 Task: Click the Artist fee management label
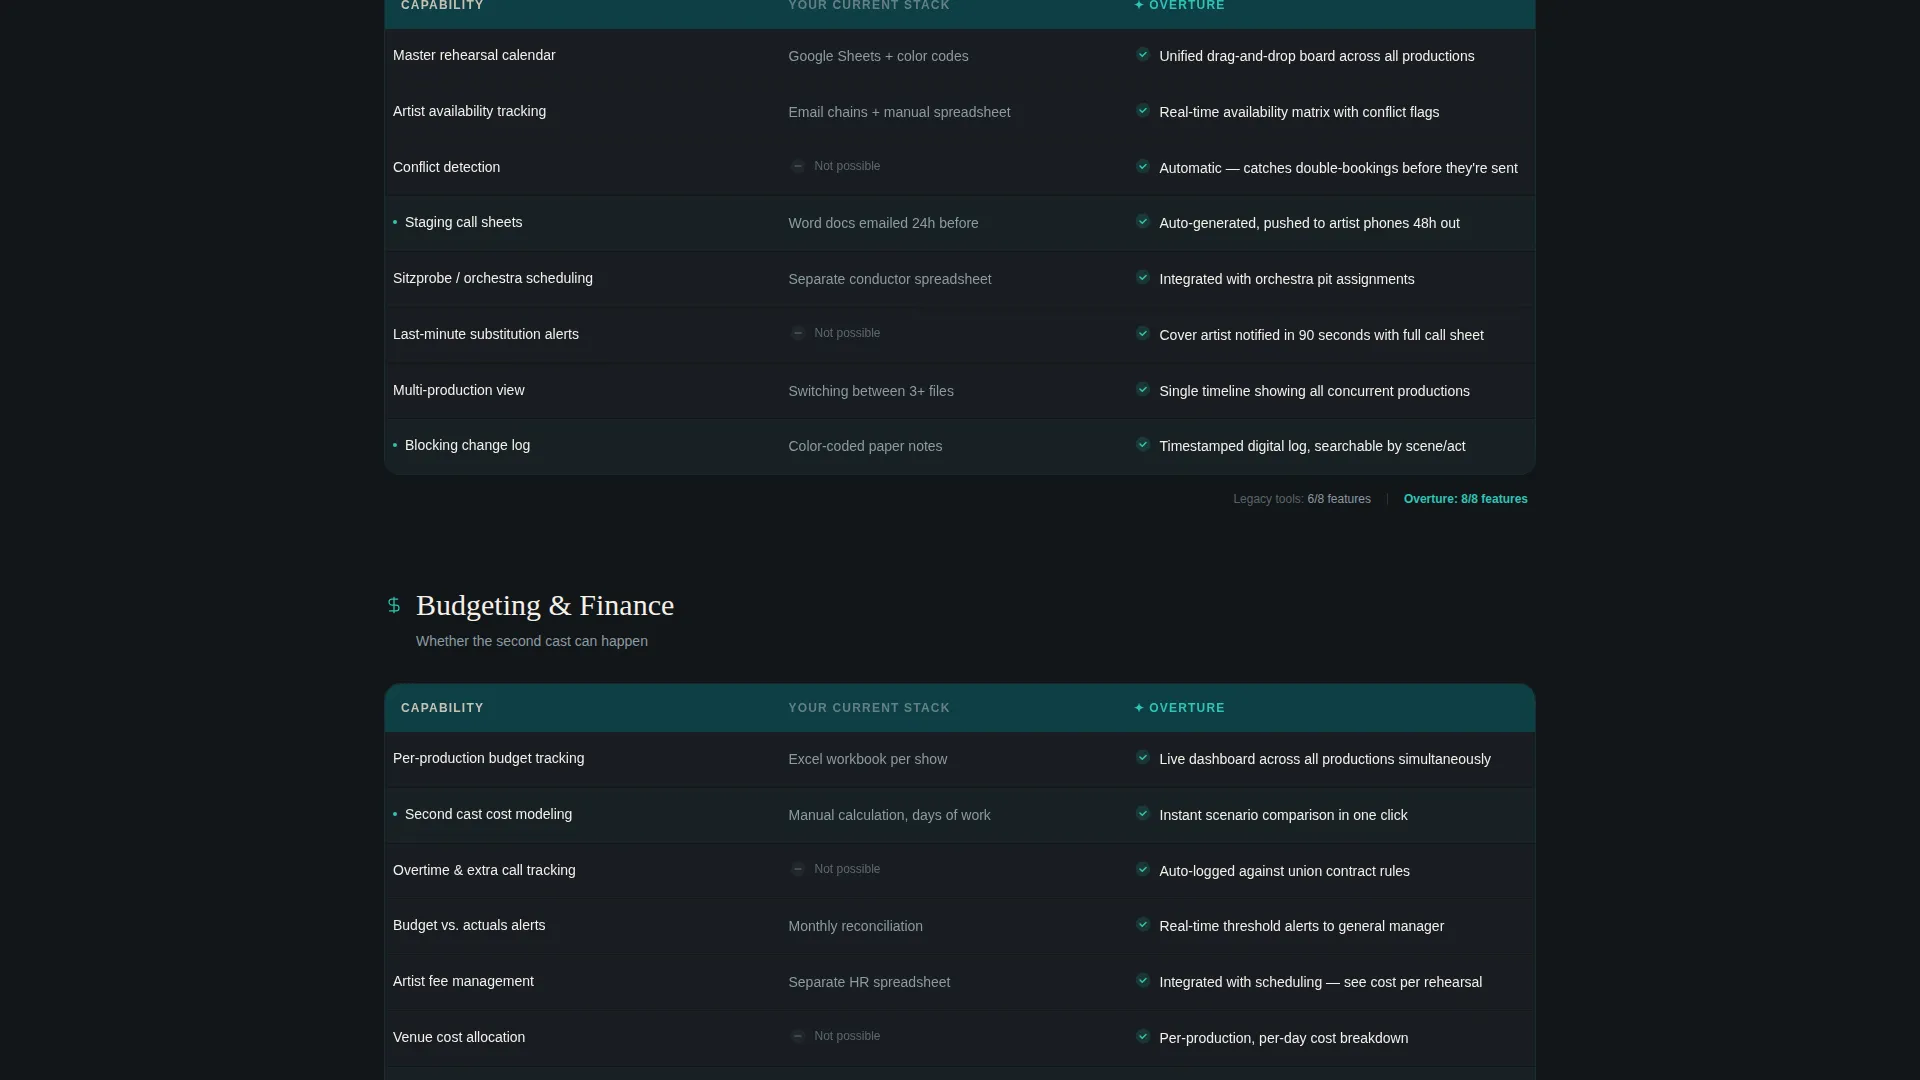[463, 981]
